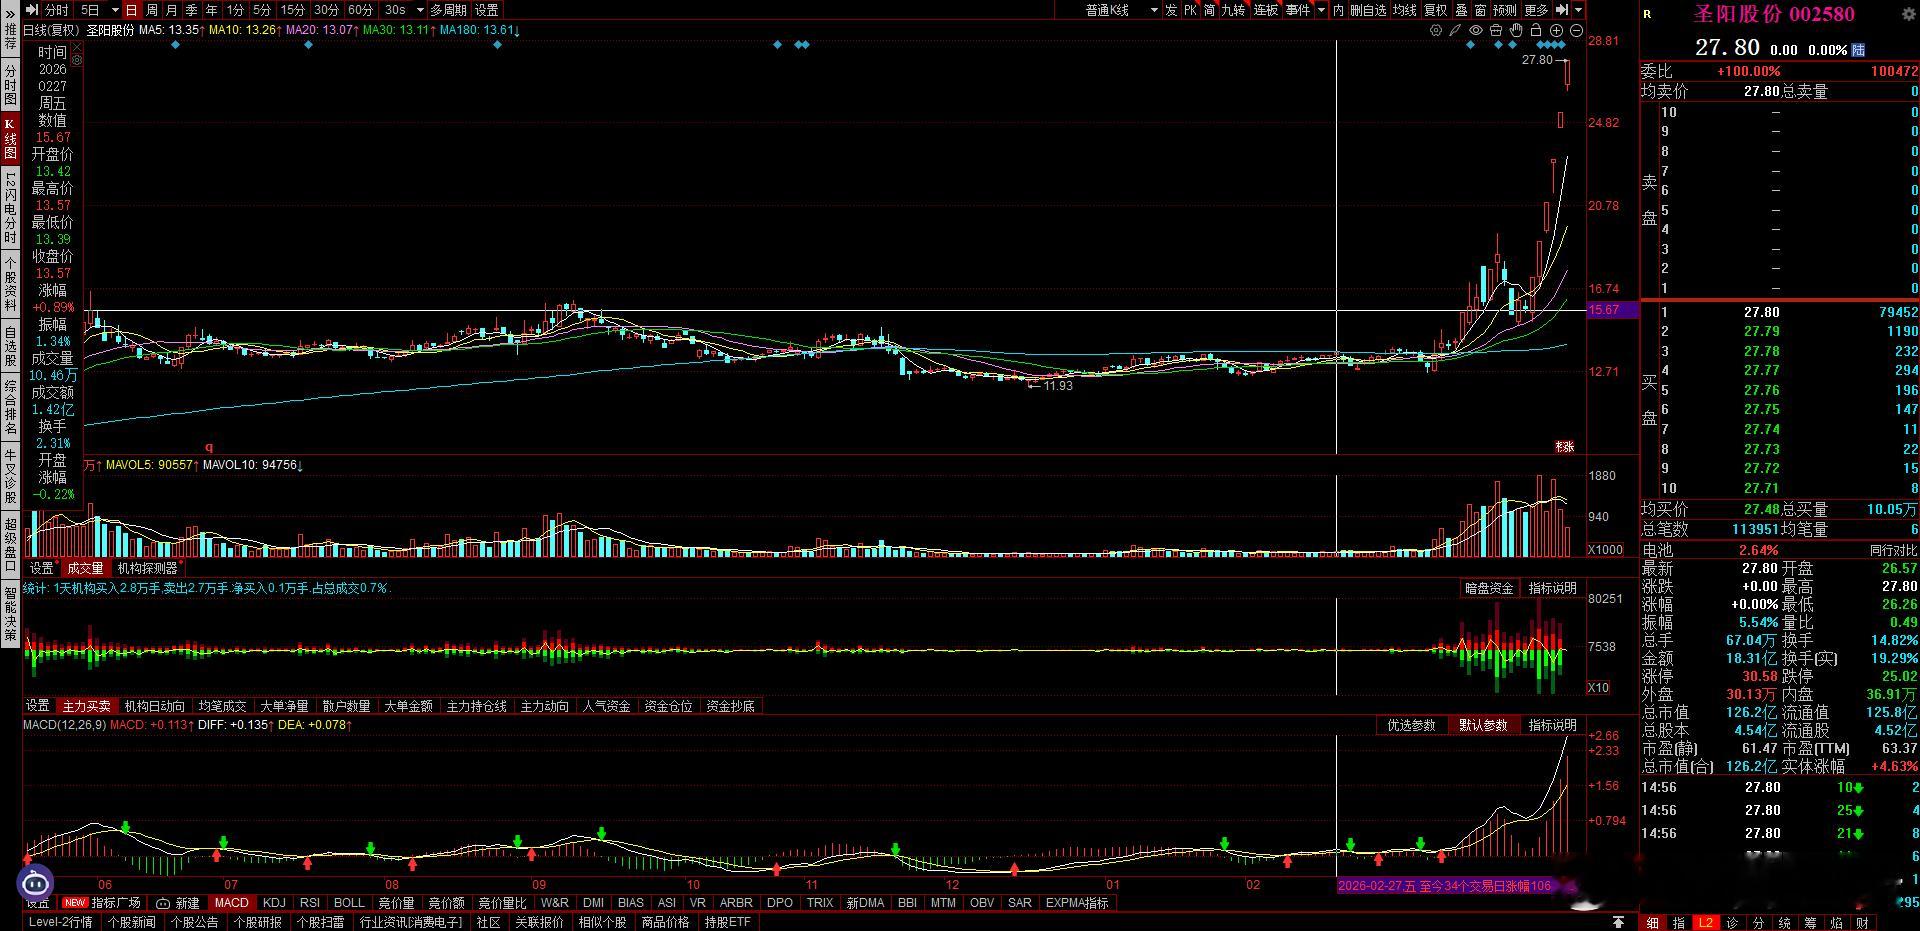The width and height of the screenshot is (1920, 931).
Task: Click the chart settings gear icon
Action: click(x=1436, y=30)
